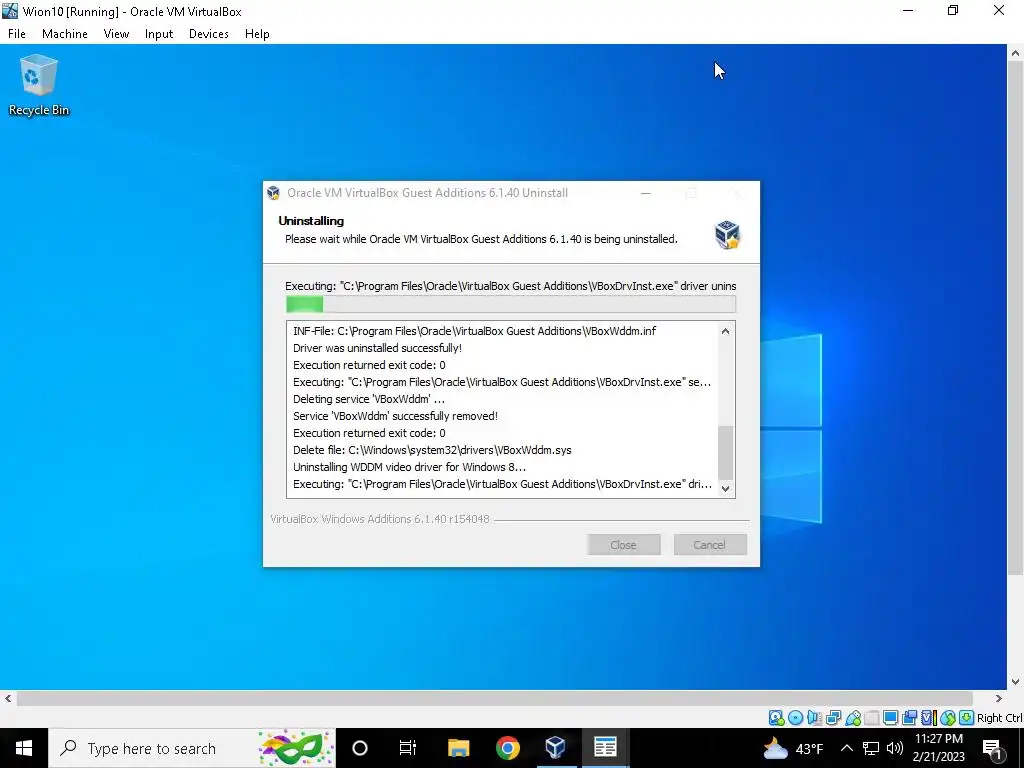The image size is (1024, 768).
Task: Click the 'Uninstalling' dialog heading
Action: click(x=311, y=221)
